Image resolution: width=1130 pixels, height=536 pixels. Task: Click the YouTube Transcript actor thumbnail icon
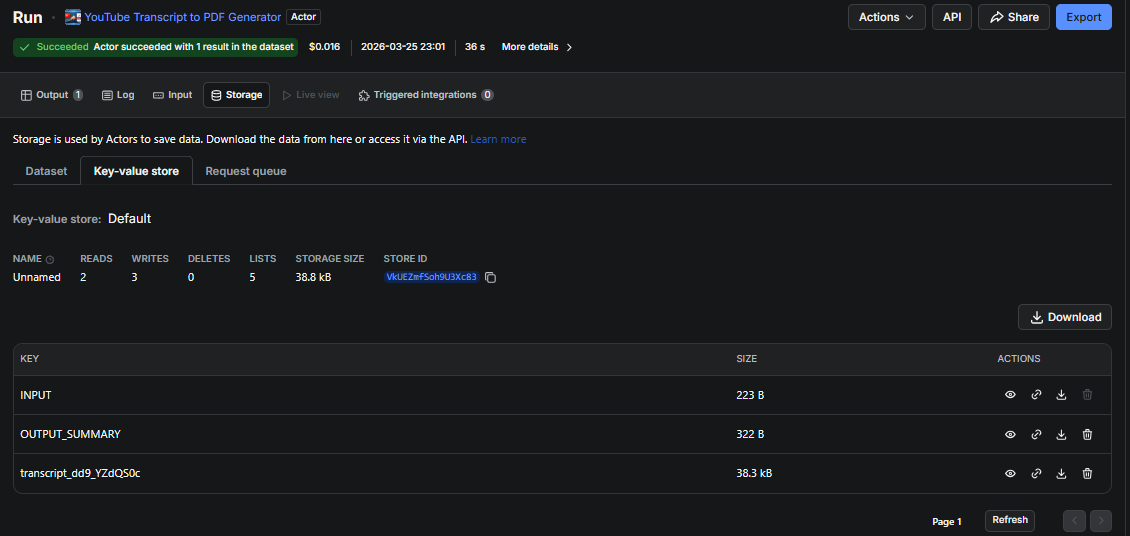(73, 17)
